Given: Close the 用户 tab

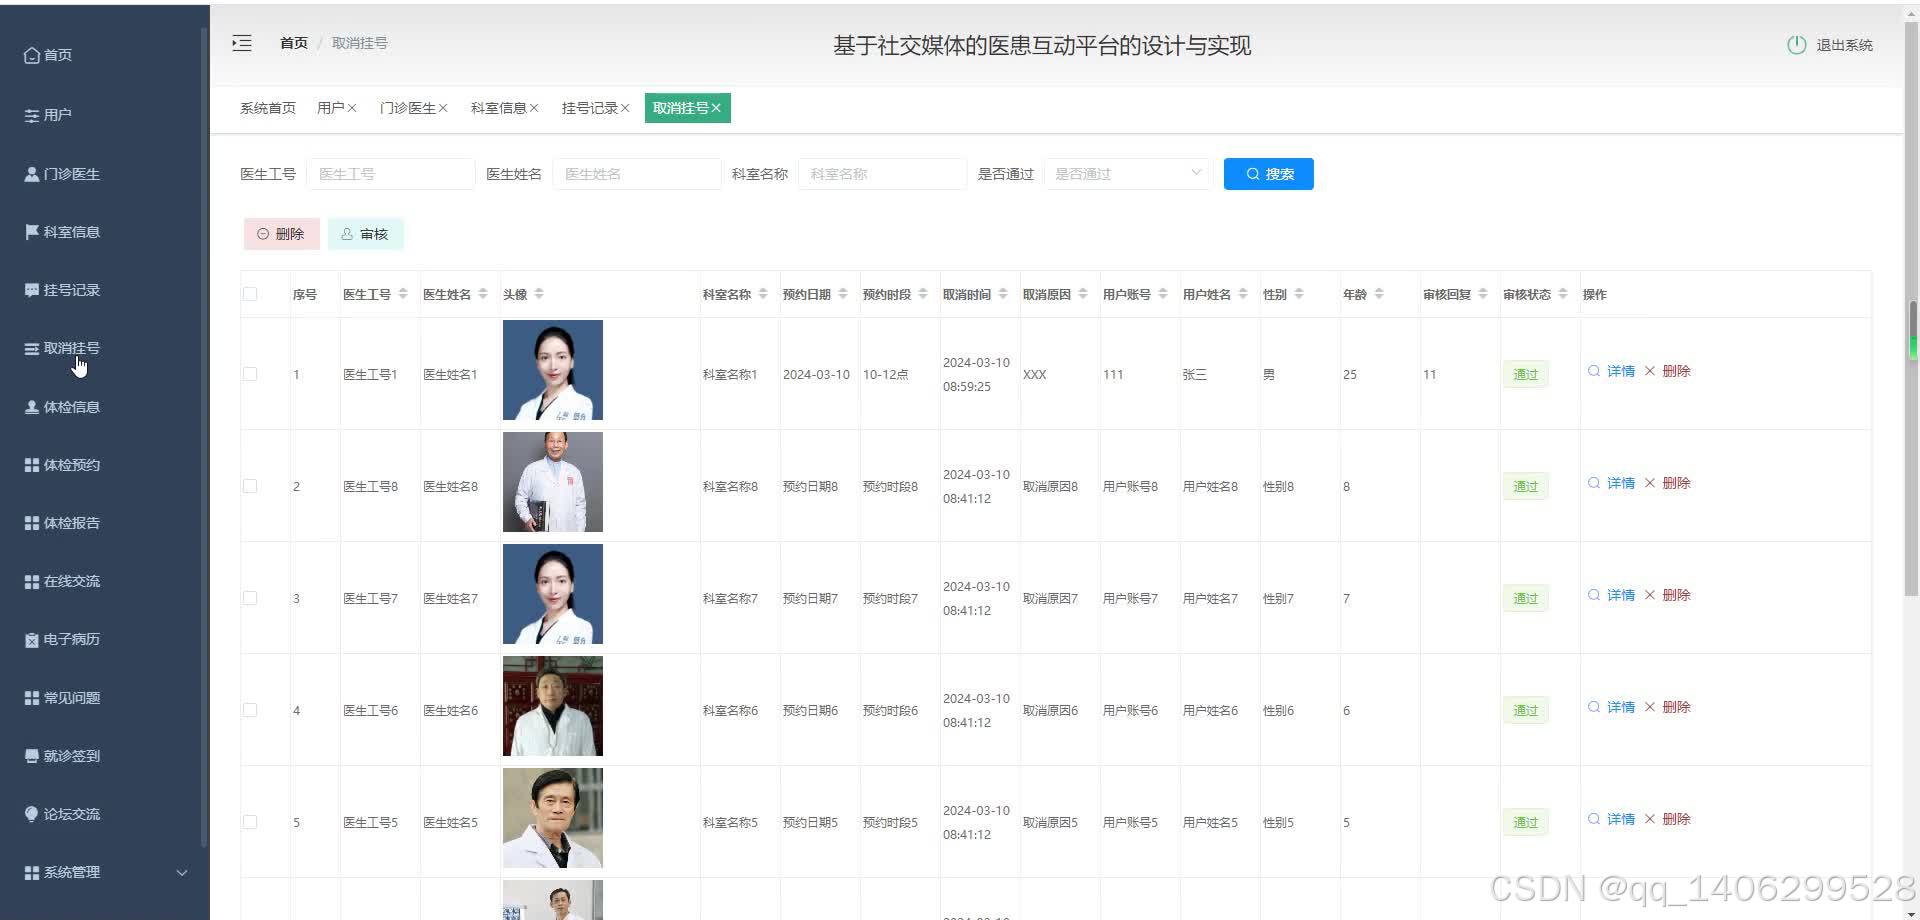Looking at the screenshot, I should pyautogui.click(x=352, y=108).
